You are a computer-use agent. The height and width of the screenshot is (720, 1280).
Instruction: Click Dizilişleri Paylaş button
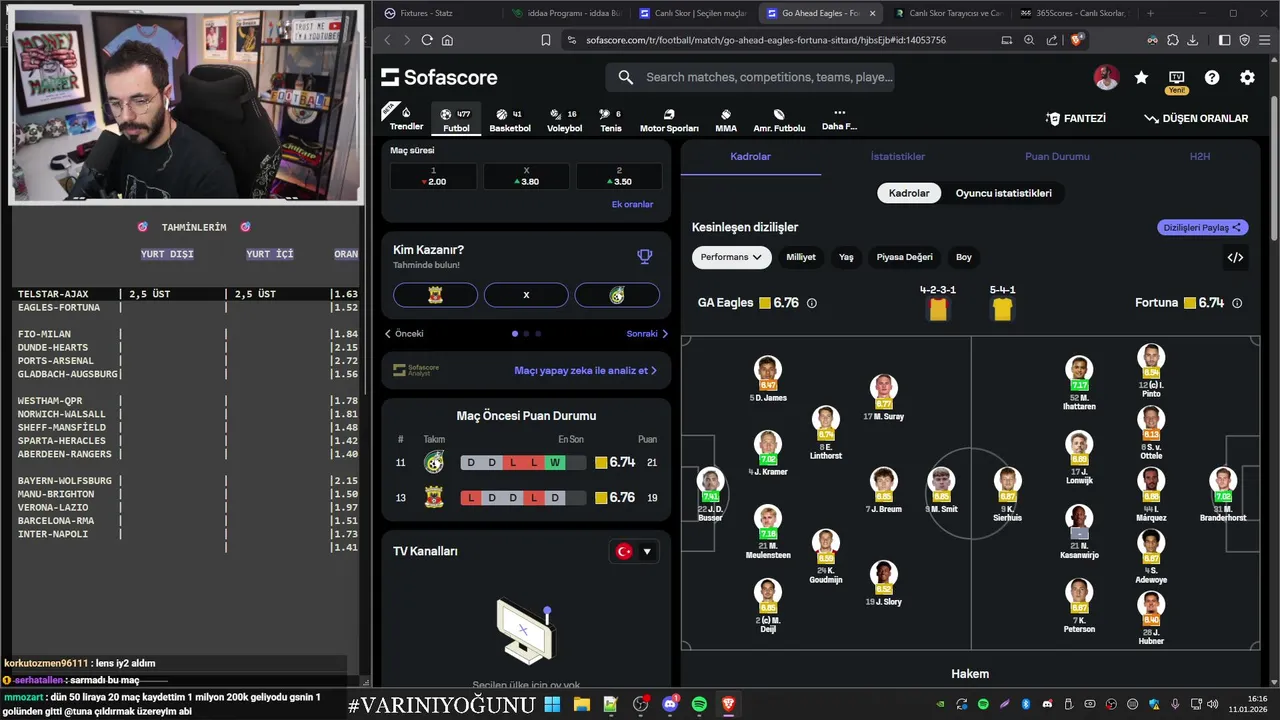1203,228
